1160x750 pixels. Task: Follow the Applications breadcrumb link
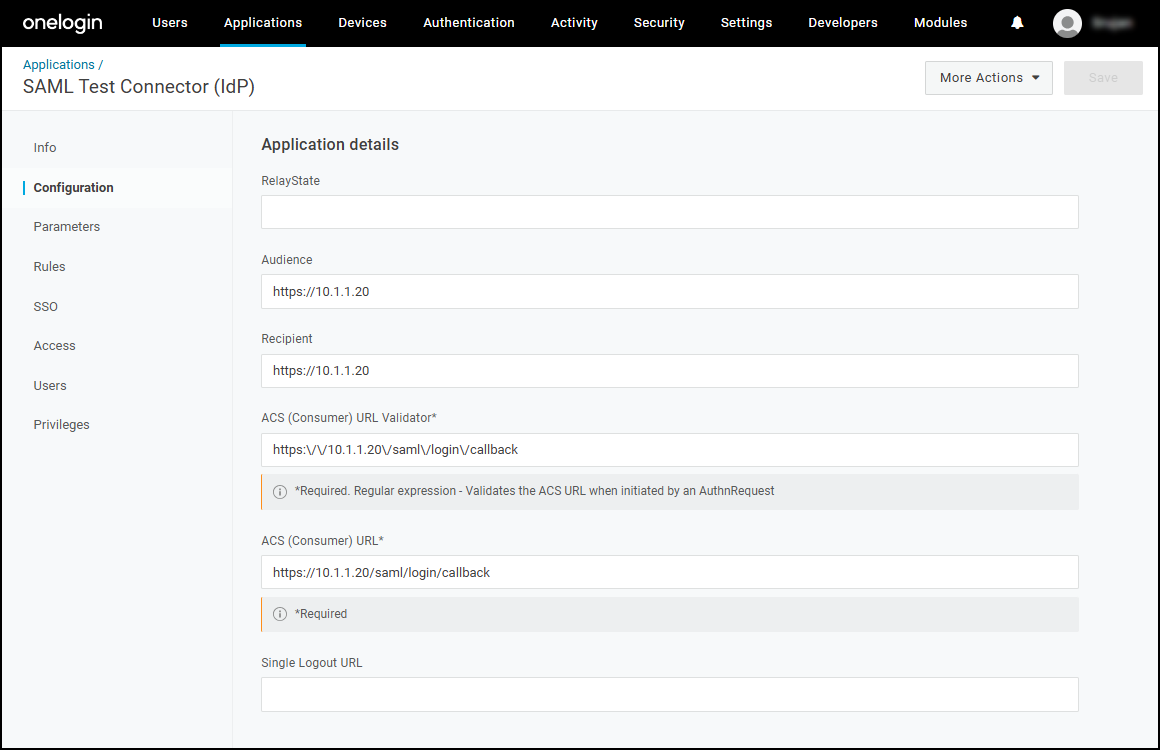58,64
